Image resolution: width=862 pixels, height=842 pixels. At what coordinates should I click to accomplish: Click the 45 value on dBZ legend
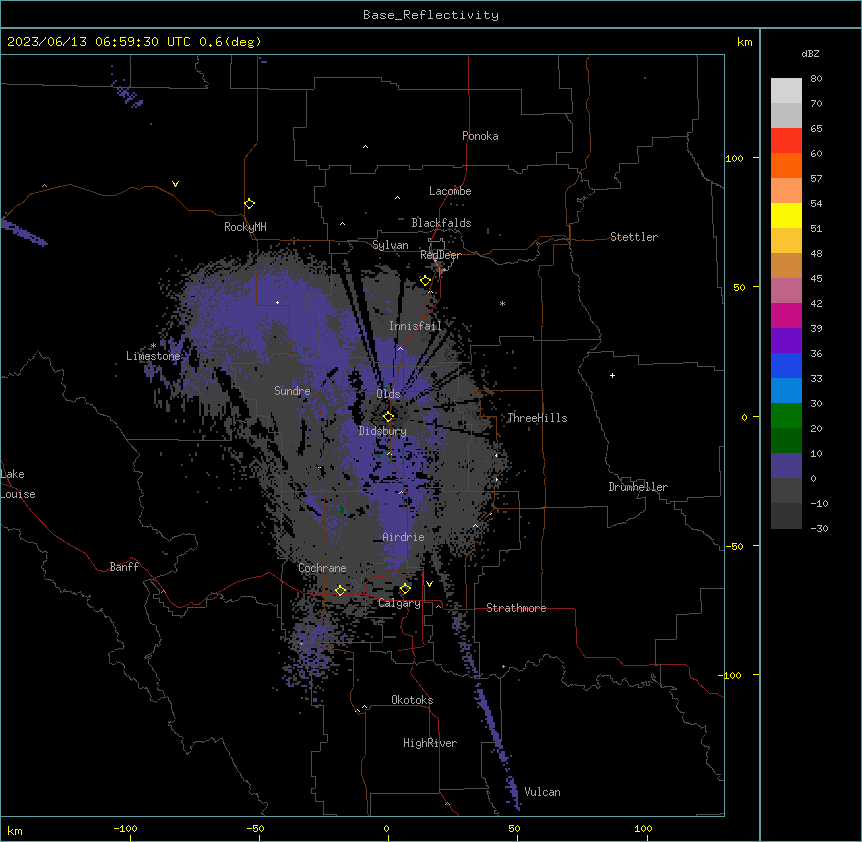[x=816, y=279]
